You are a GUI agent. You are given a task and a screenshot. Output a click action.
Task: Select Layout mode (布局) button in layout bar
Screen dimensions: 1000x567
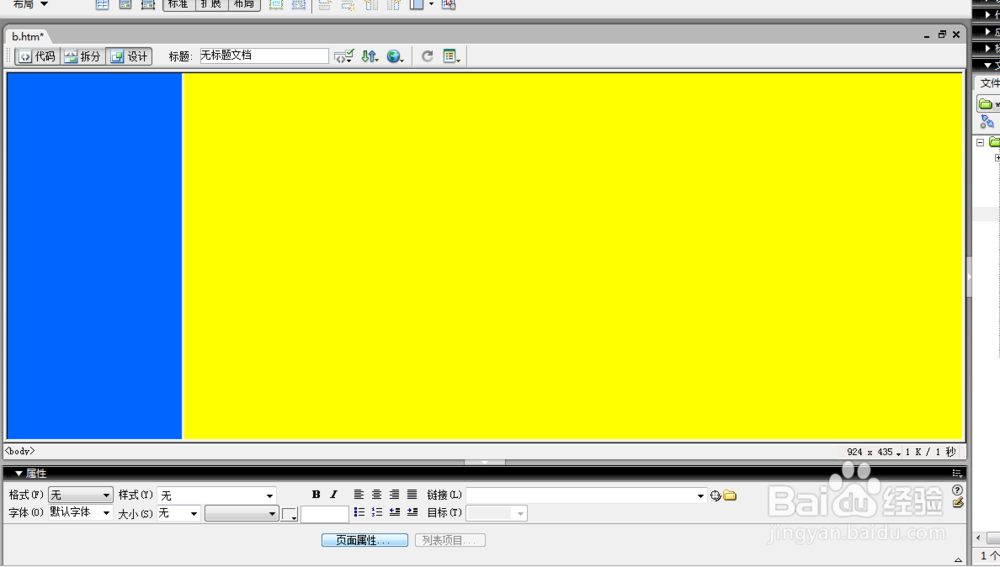(x=244, y=4)
